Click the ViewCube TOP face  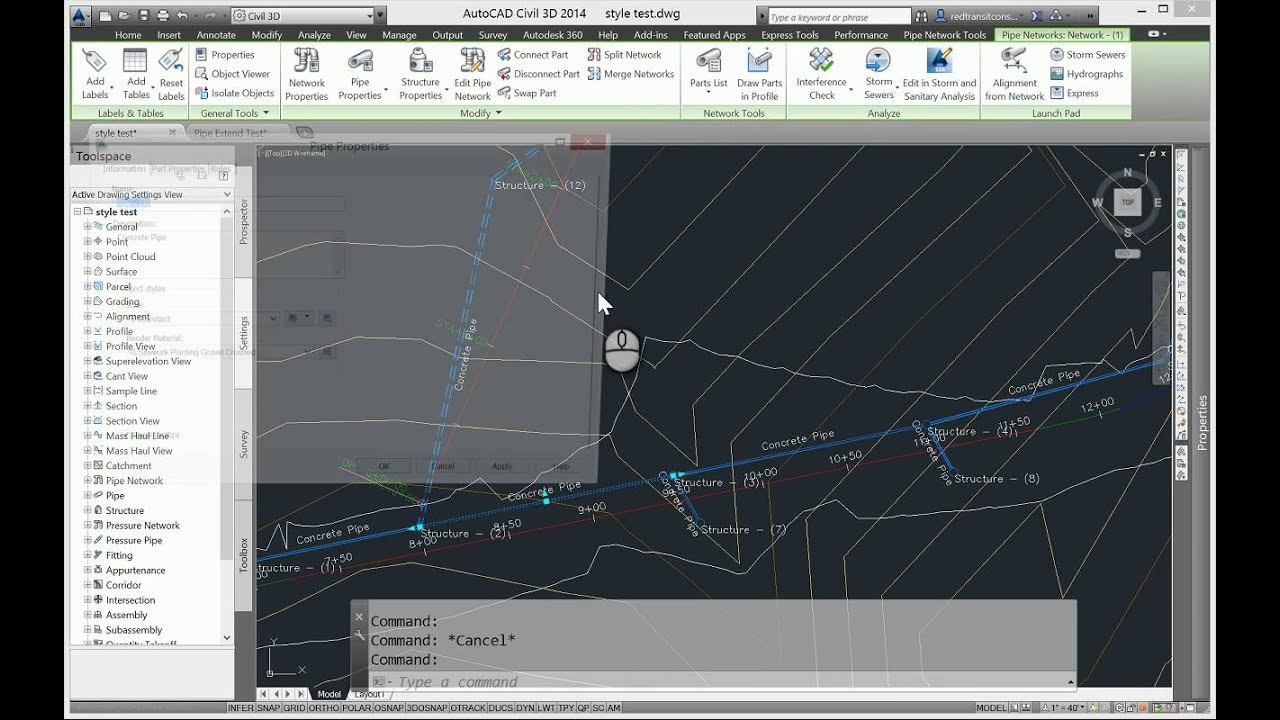click(1128, 202)
